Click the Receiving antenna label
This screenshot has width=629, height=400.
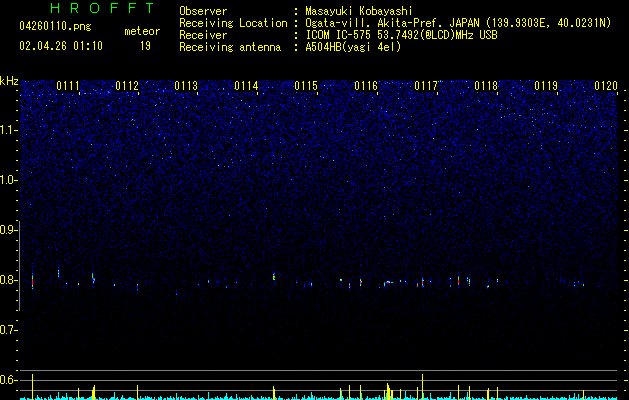(x=230, y=47)
